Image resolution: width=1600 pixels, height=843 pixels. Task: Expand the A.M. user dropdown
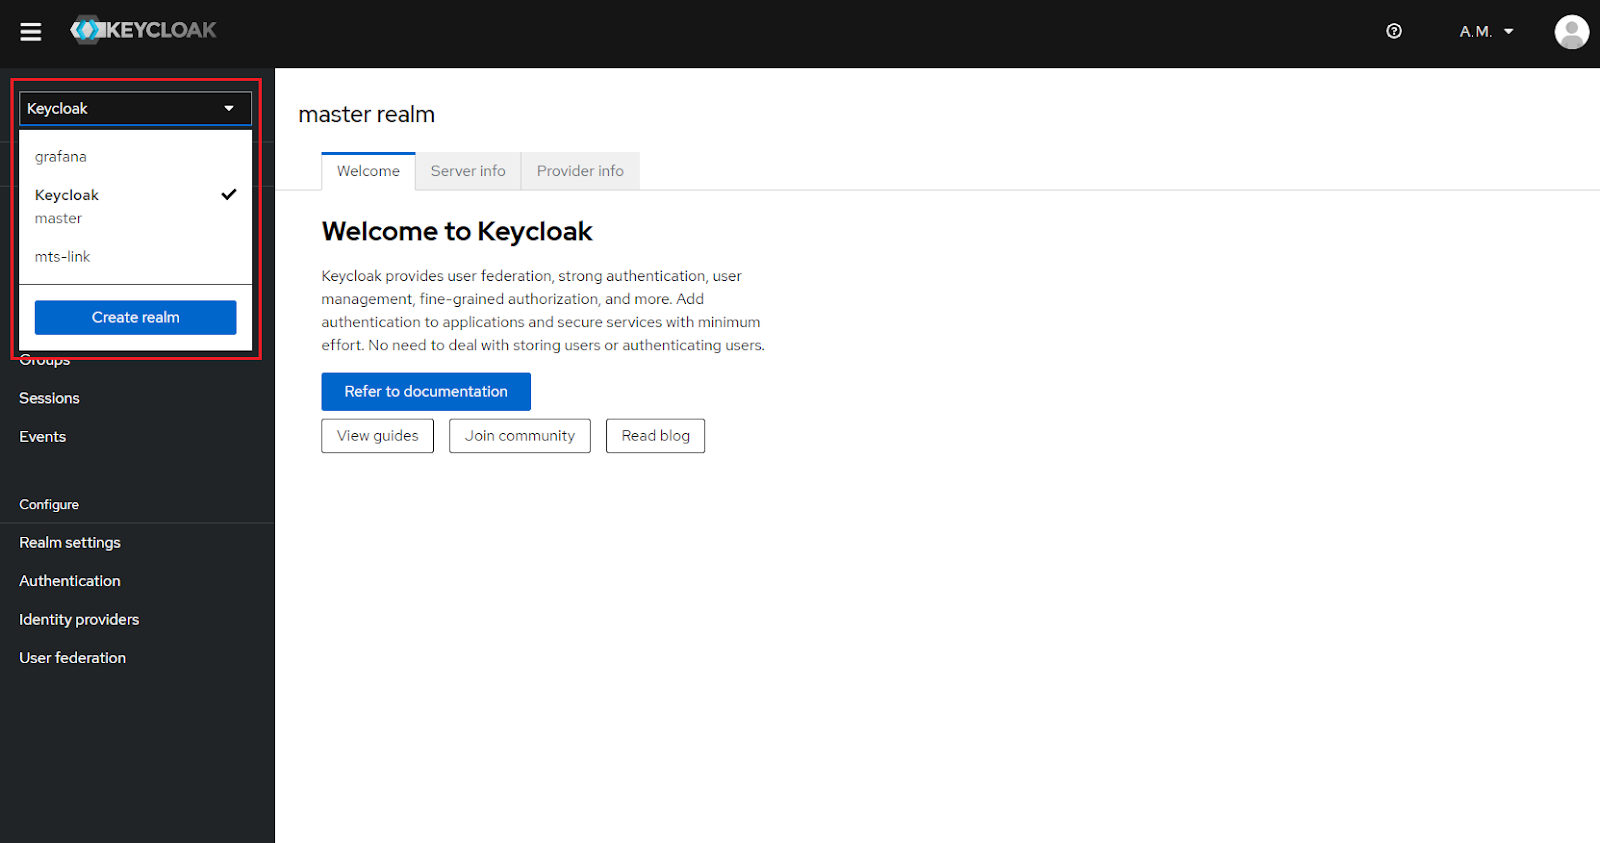click(x=1486, y=31)
